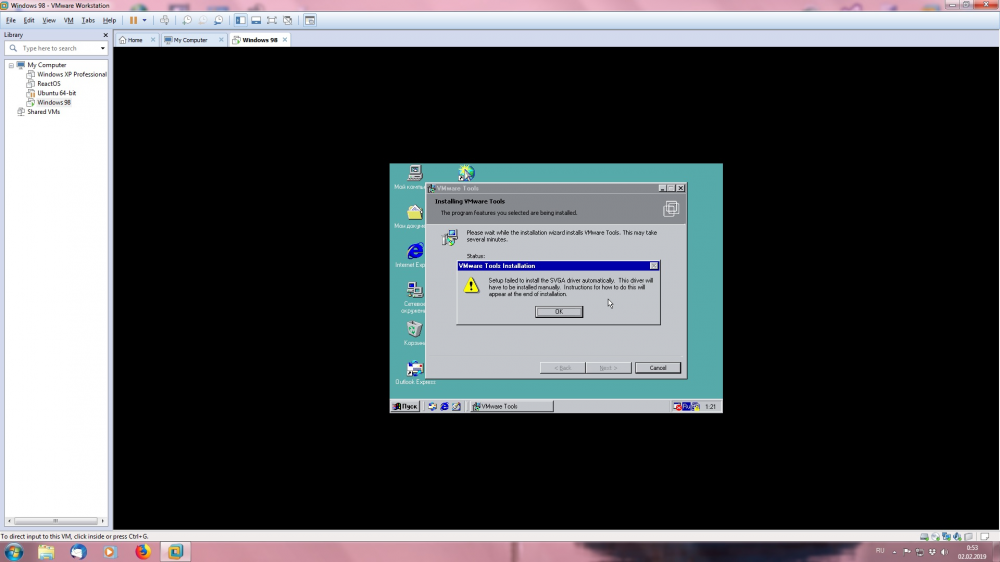Select My Computer in the Library tree

click(x=47, y=65)
